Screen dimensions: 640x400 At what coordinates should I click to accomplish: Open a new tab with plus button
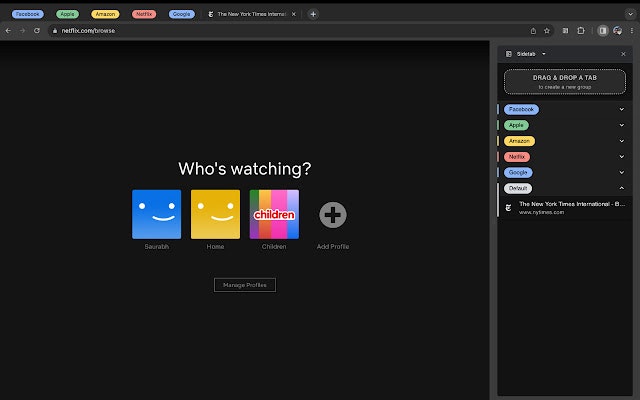coord(313,14)
